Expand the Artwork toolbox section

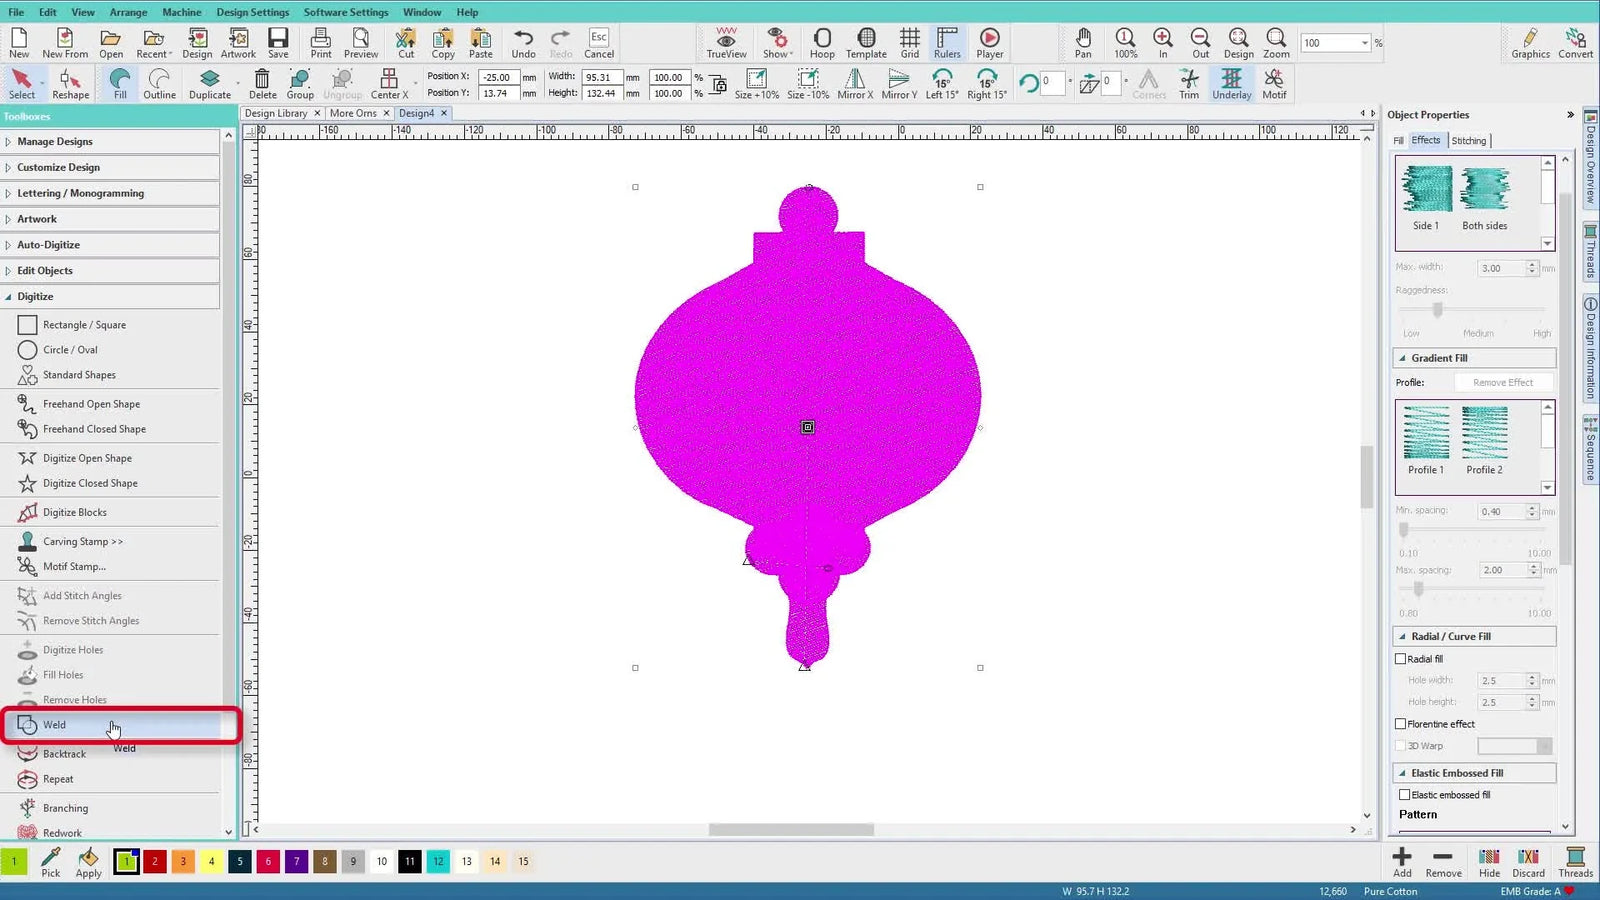(x=37, y=218)
